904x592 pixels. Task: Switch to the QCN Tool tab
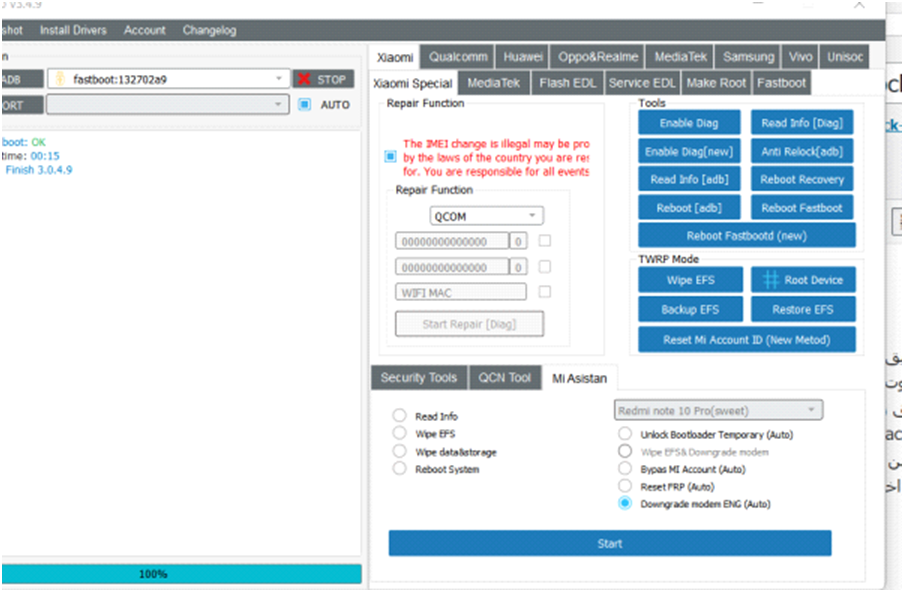(504, 378)
